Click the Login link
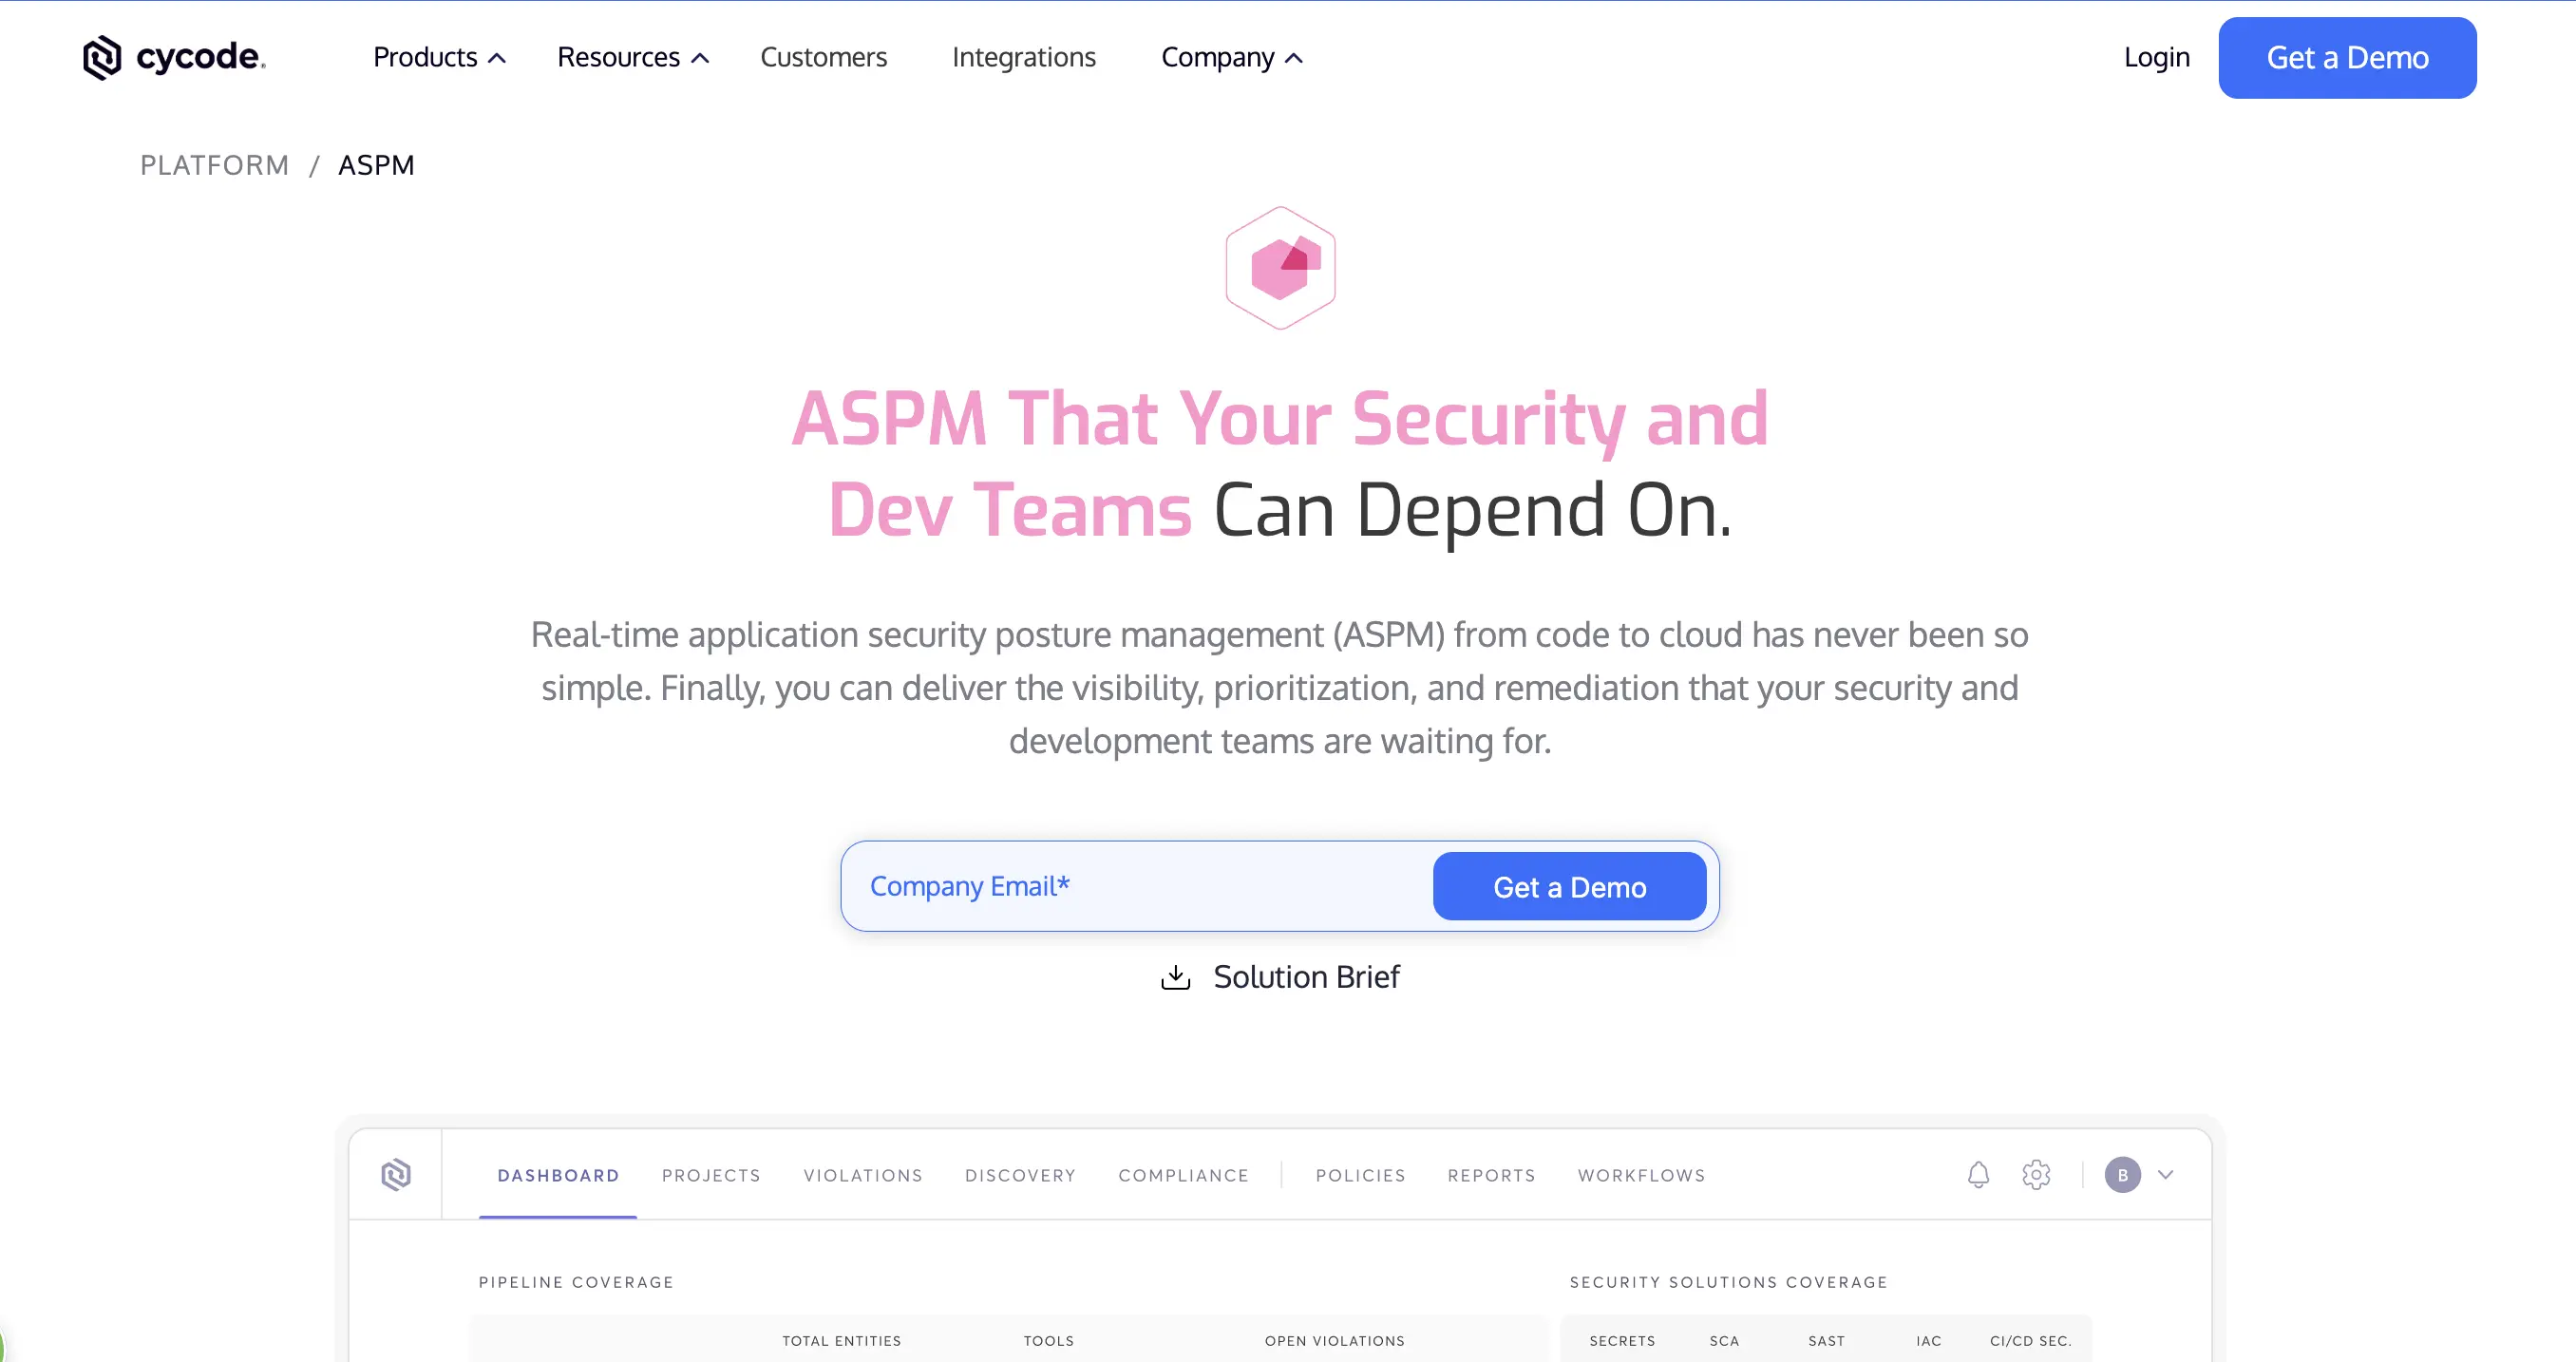Screen dimensions: 2576x1362 [2156, 57]
